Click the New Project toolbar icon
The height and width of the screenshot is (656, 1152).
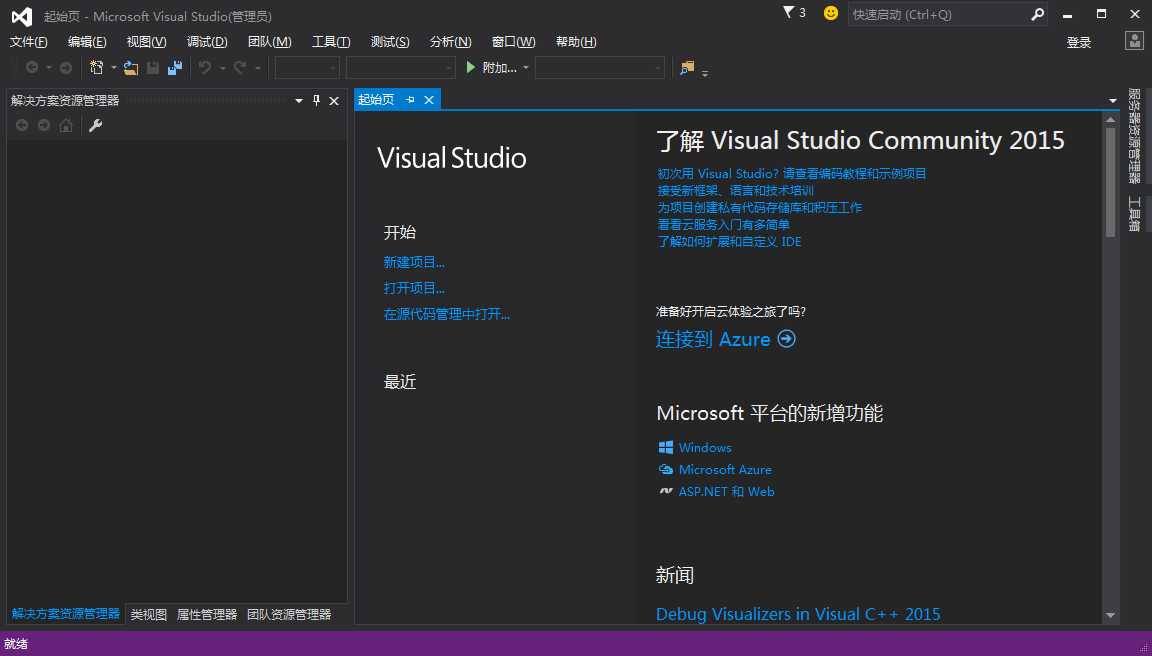(97, 68)
